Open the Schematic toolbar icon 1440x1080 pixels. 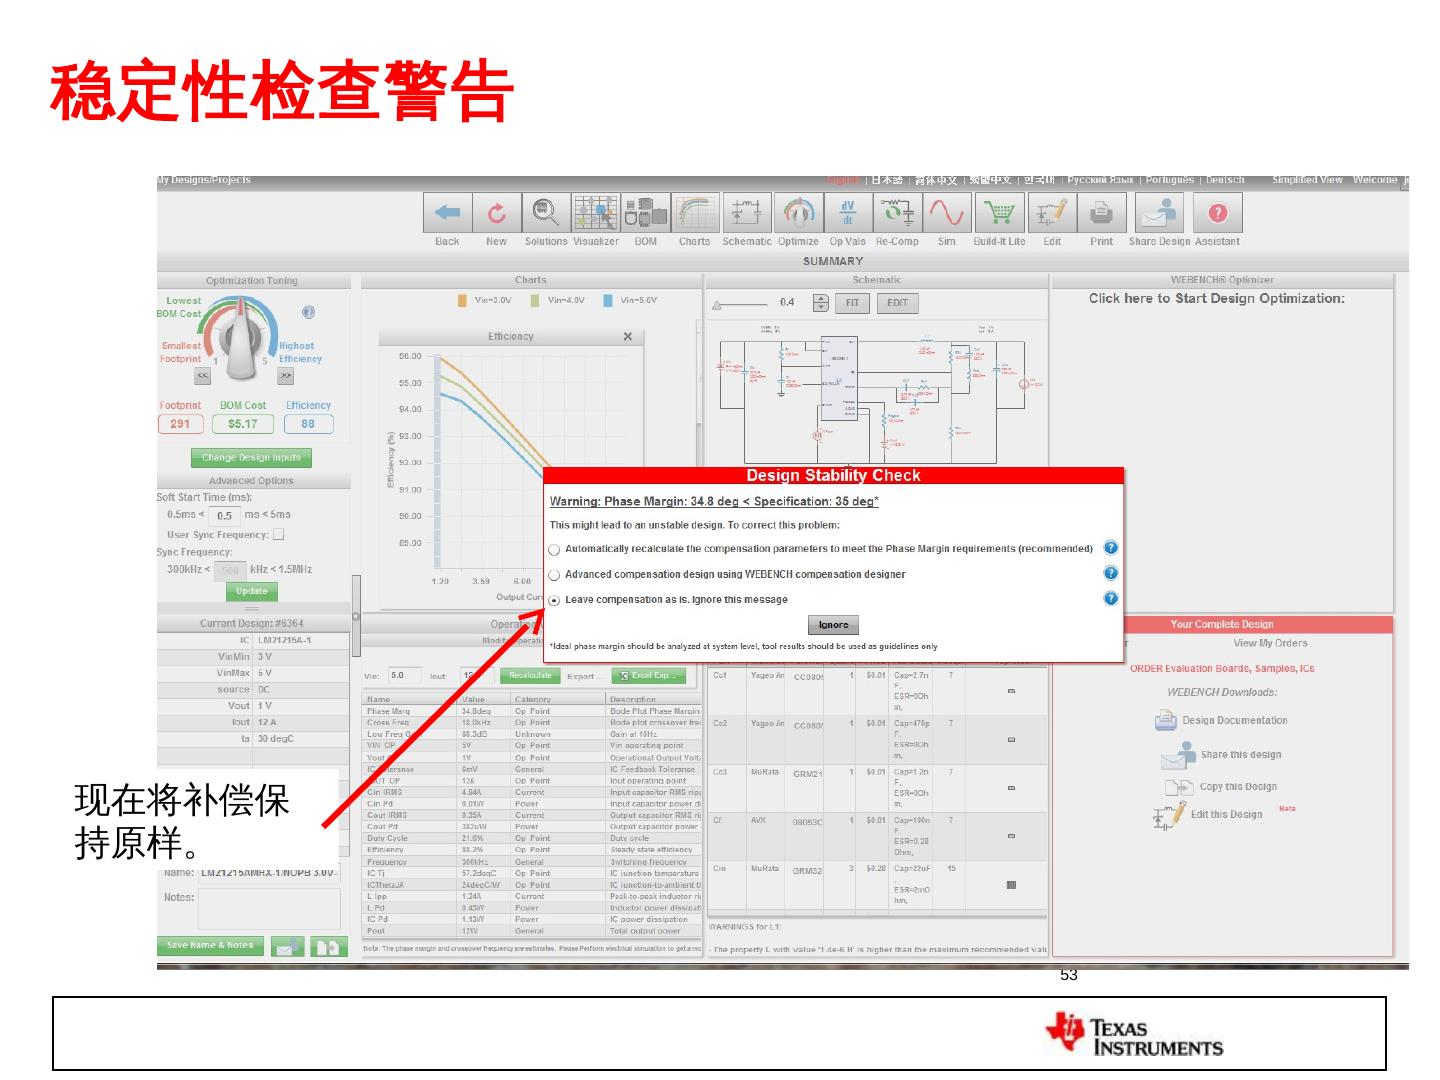[746, 212]
